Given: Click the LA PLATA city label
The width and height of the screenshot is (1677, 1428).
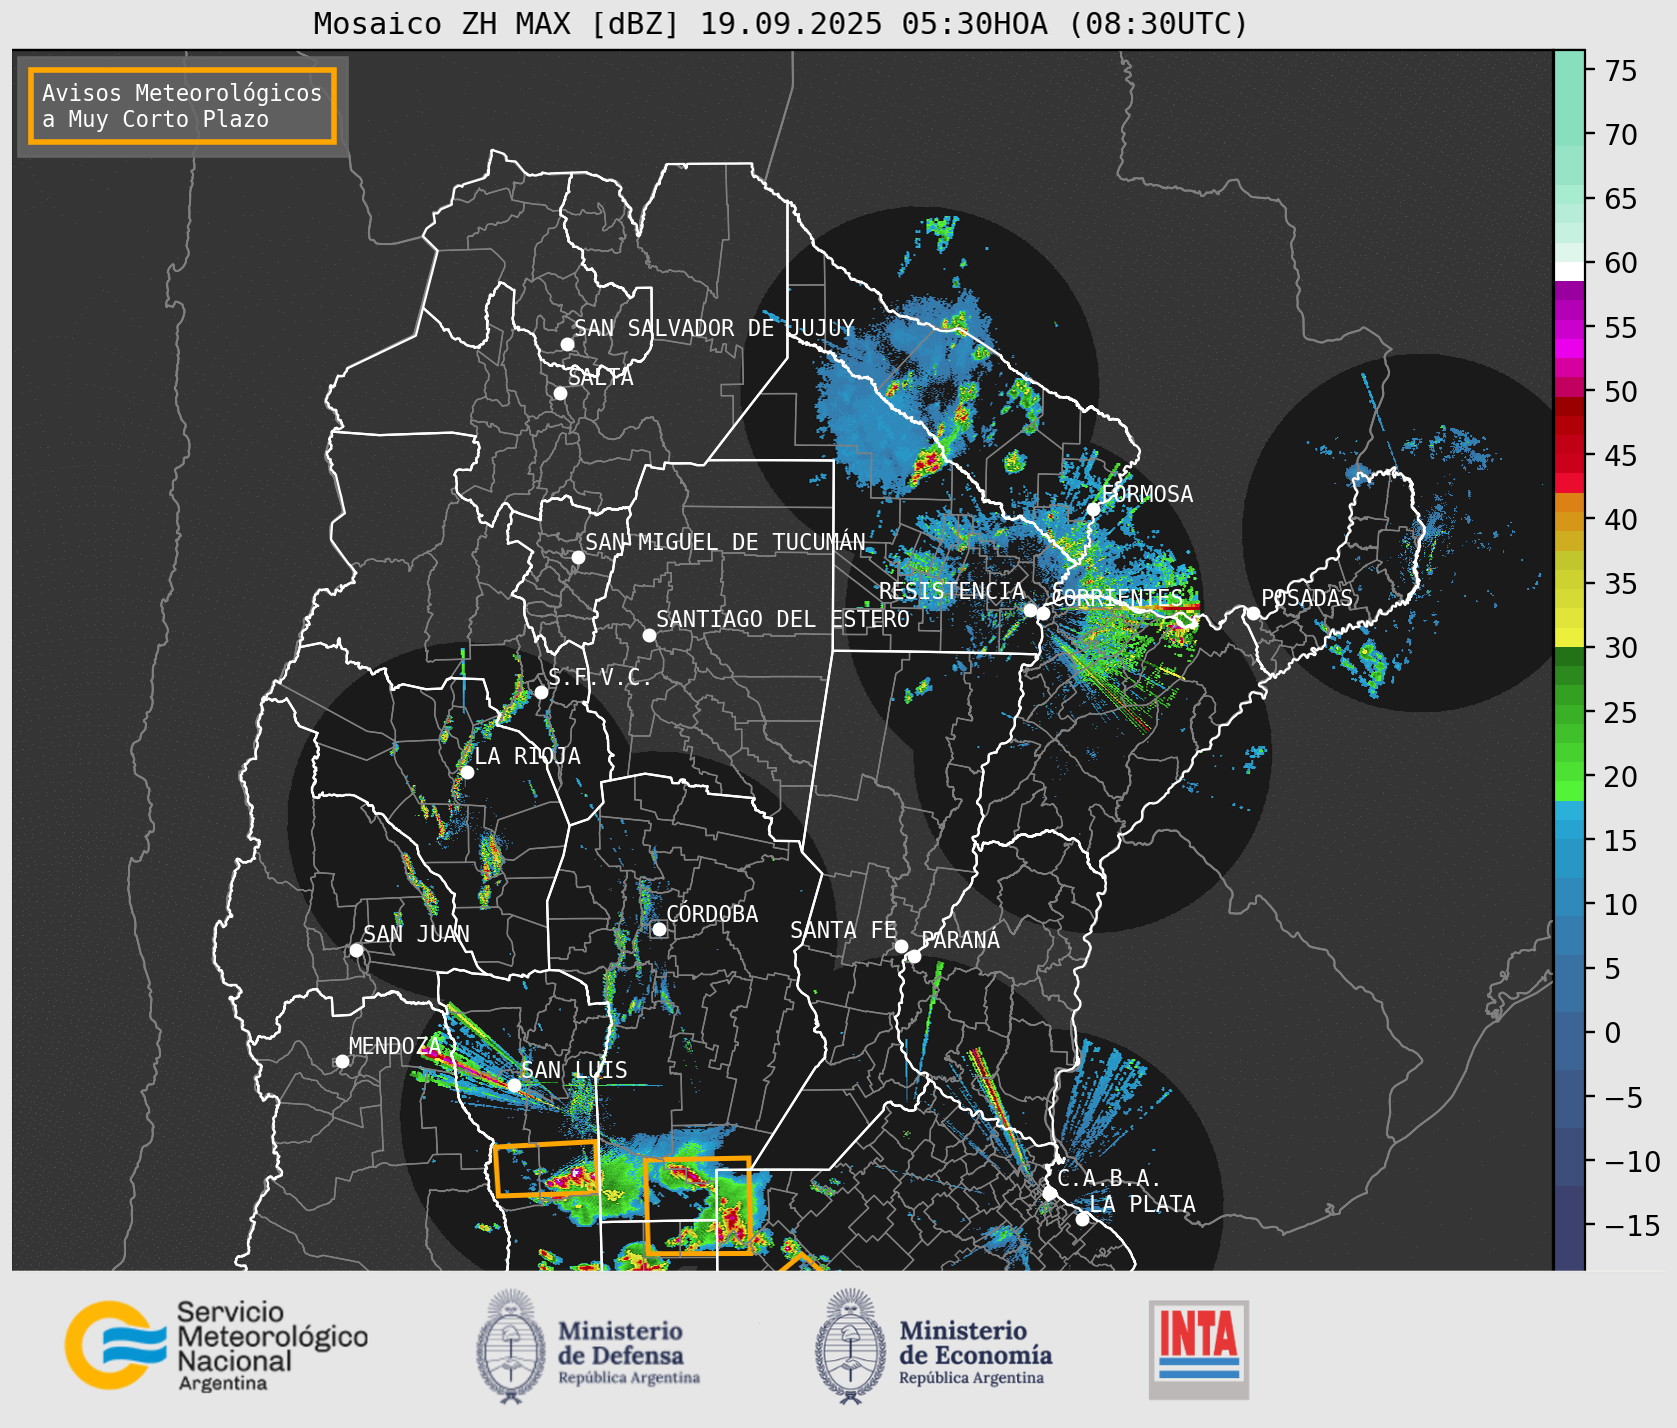Looking at the screenshot, I should [x=1142, y=1204].
